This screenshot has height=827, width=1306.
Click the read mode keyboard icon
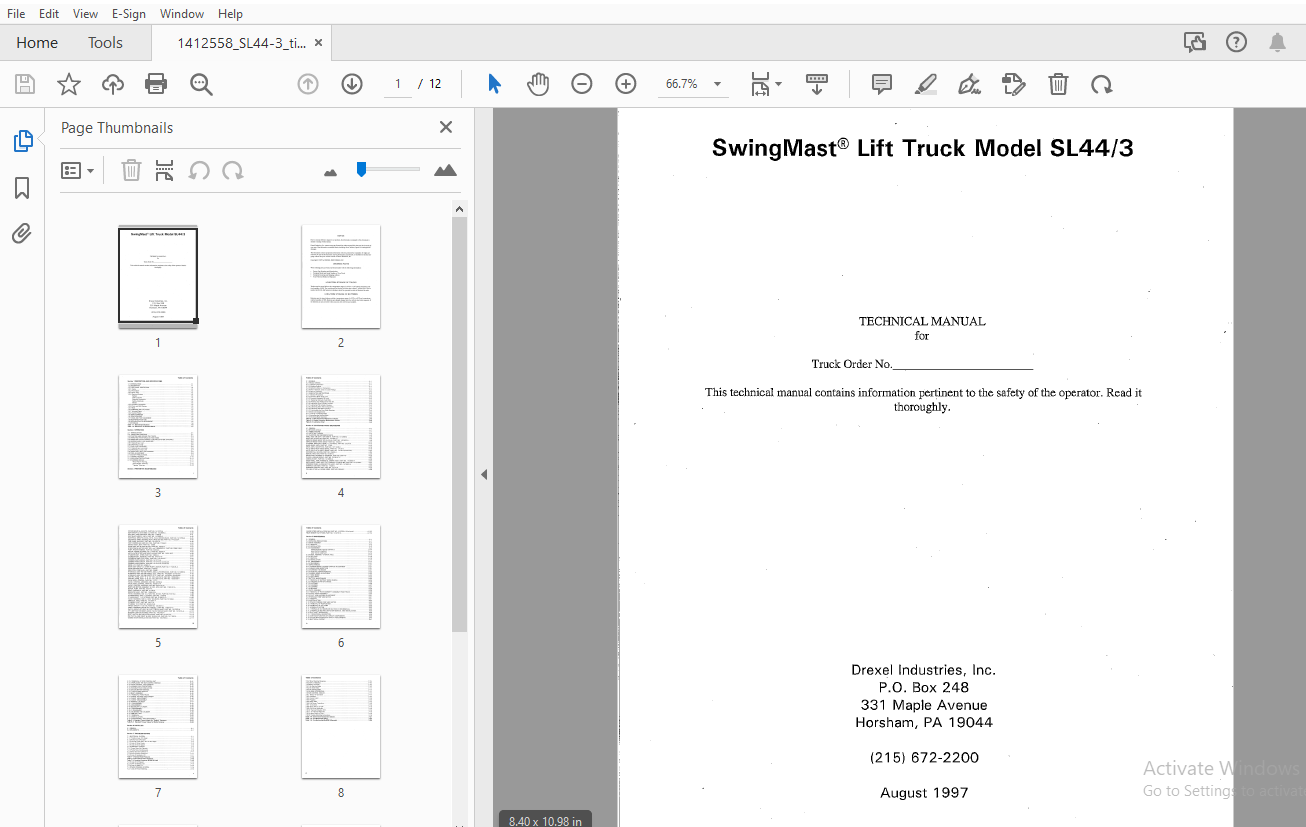tap(817, 84)
